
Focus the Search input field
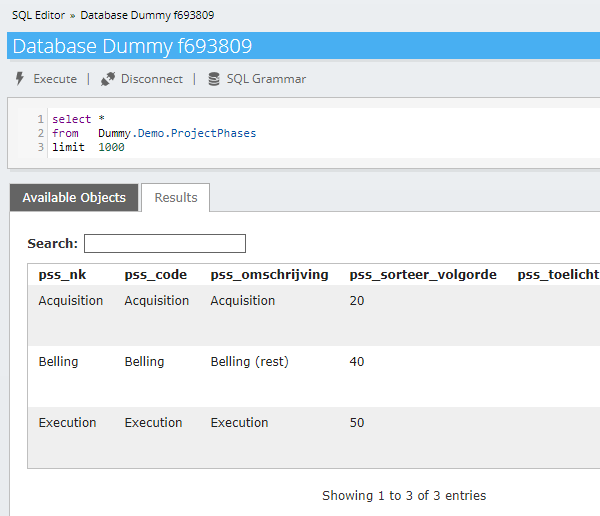[x=165, y=243]
